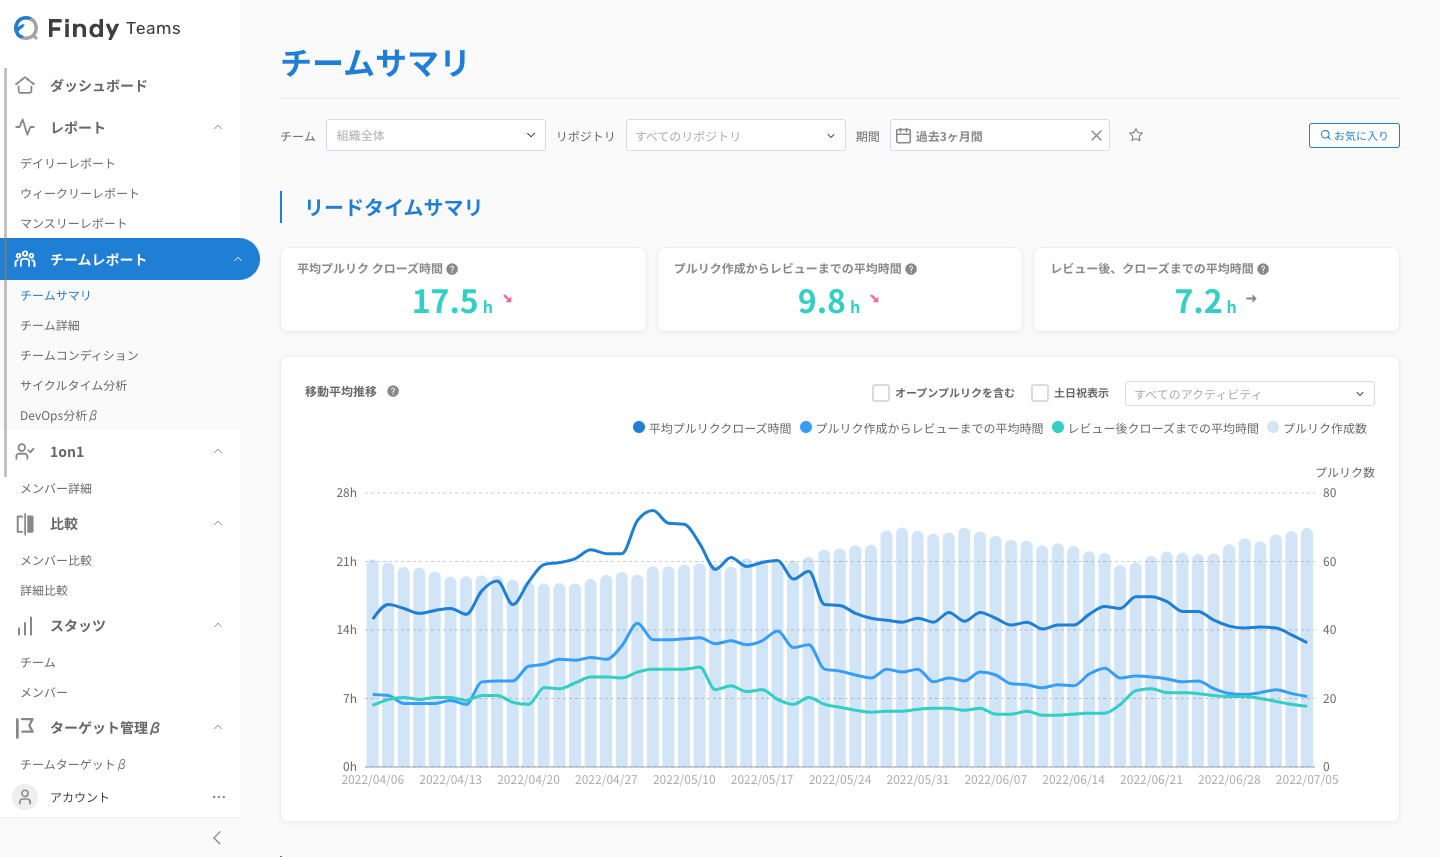
Task: Open the account more options ellipsis
Action: 219,797
